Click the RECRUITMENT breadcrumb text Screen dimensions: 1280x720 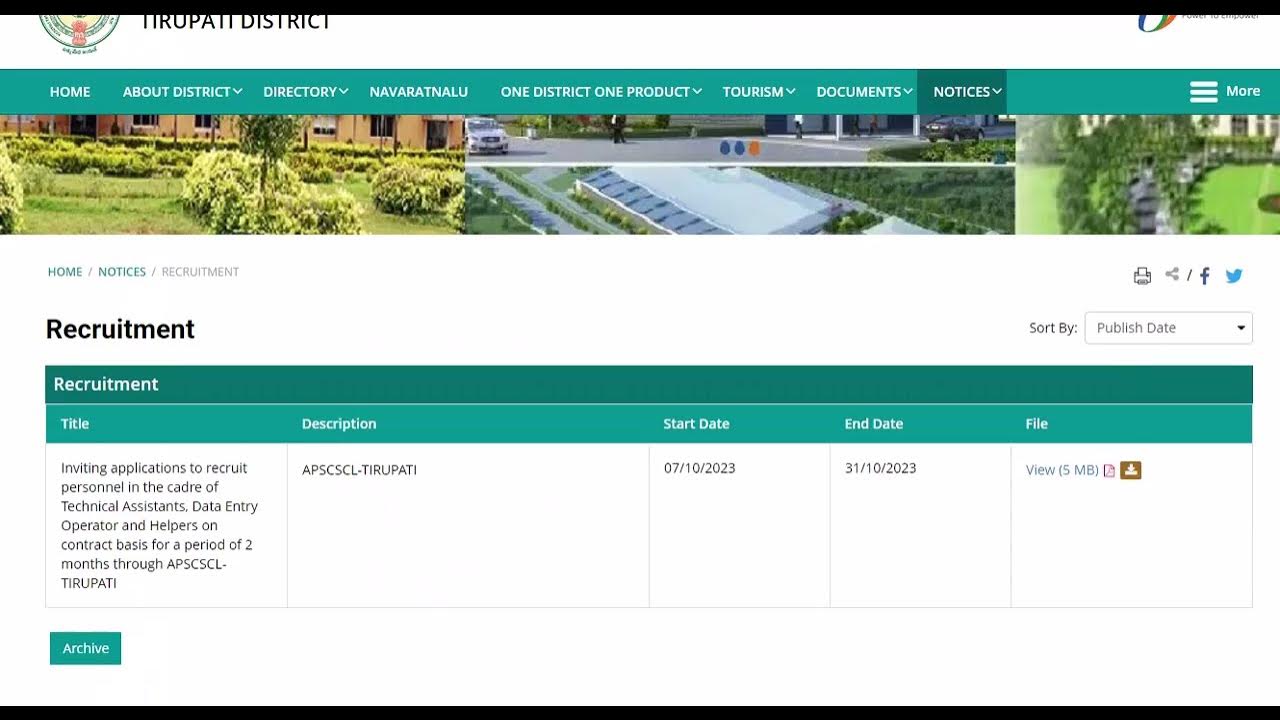click(x=200, y=272)
